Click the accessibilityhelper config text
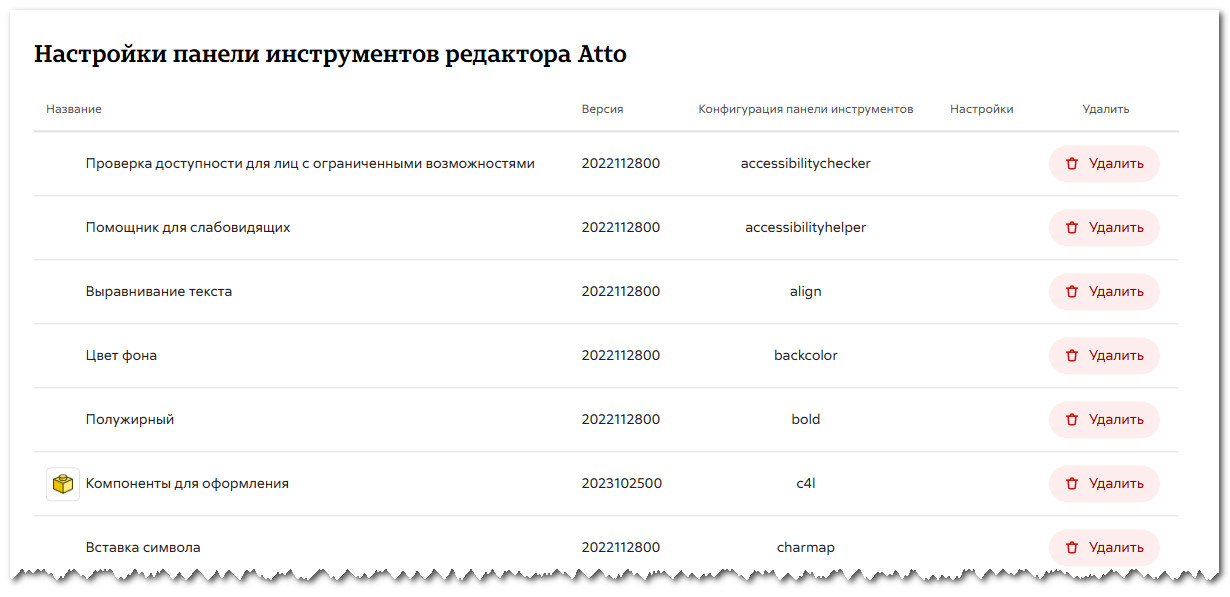The width and height of the screenshot is (1230, 597). 806,228
